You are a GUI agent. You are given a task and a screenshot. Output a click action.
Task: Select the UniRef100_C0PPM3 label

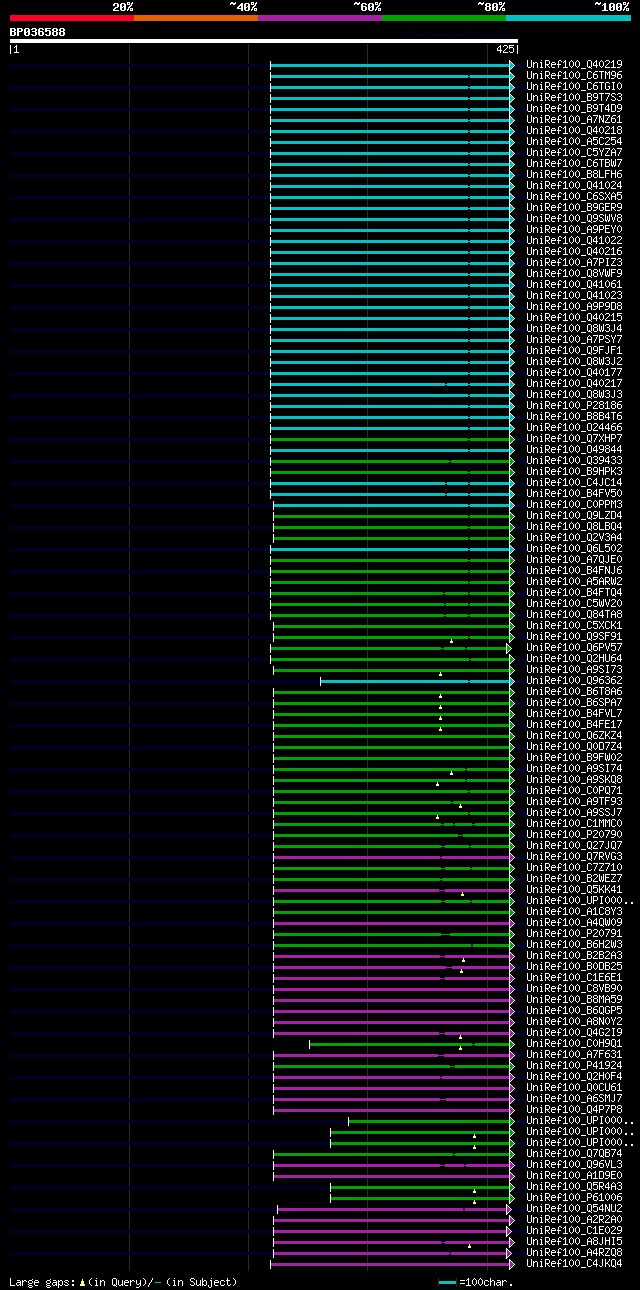click(574, 505)
